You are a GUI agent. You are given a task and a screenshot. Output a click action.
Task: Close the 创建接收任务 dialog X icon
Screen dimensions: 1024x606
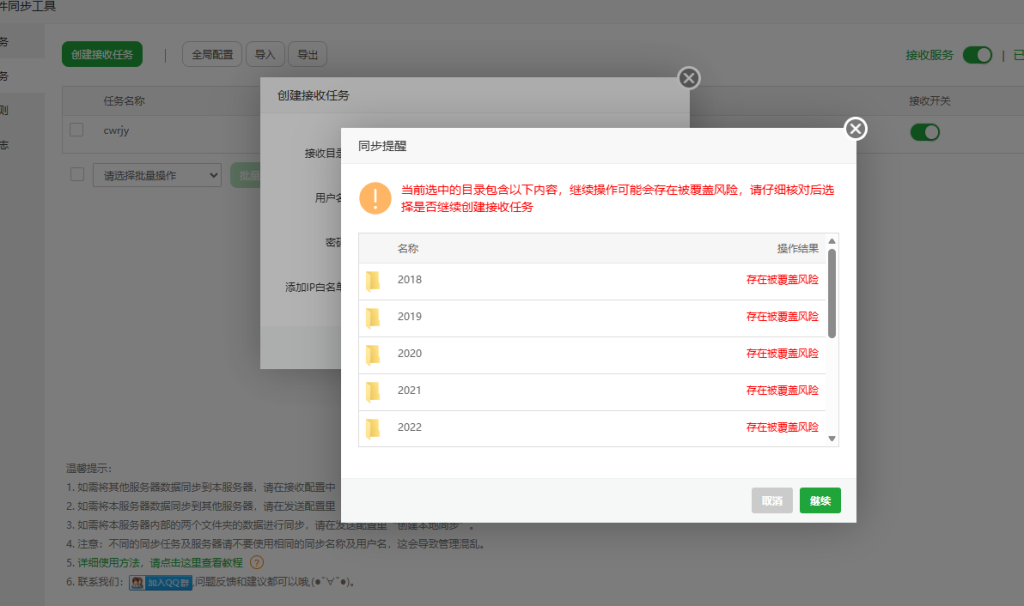688,78
